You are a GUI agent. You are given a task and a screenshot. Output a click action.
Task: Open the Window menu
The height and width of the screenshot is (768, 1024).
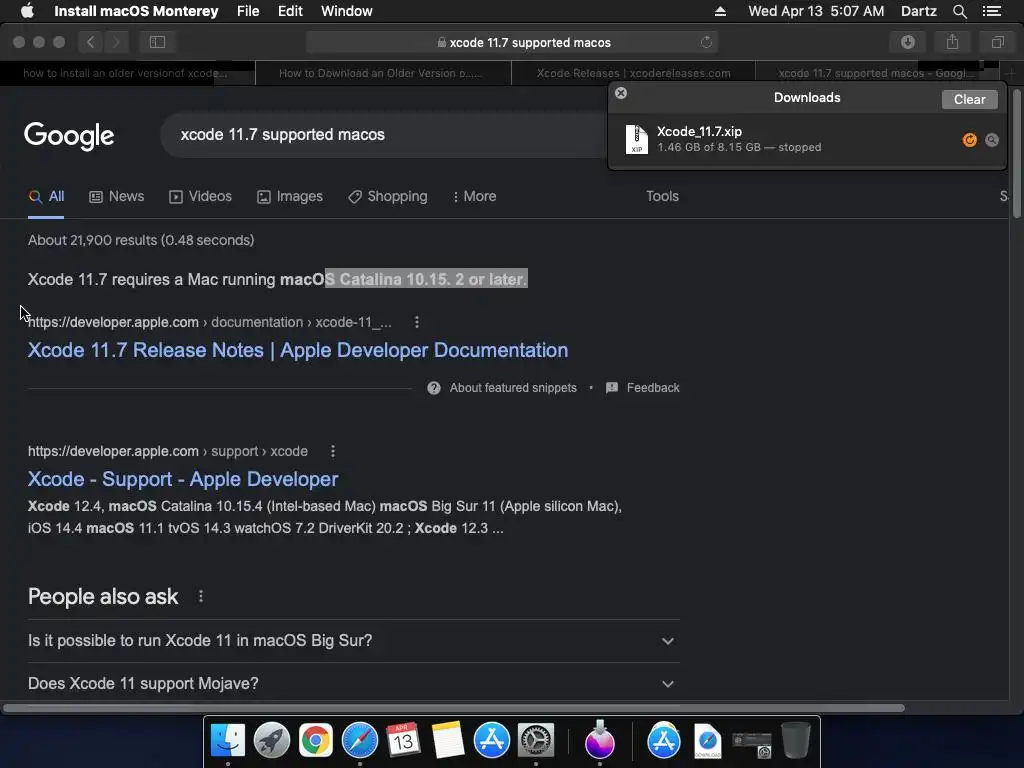tap(346, 11)
